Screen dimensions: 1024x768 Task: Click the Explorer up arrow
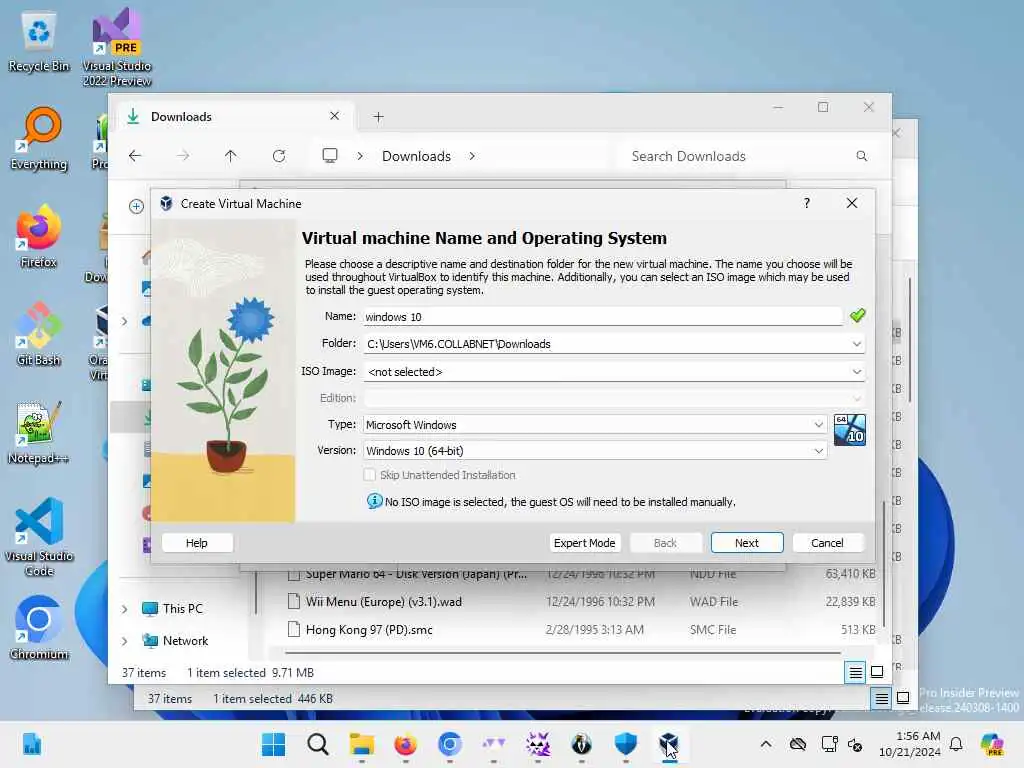(231, 155)
